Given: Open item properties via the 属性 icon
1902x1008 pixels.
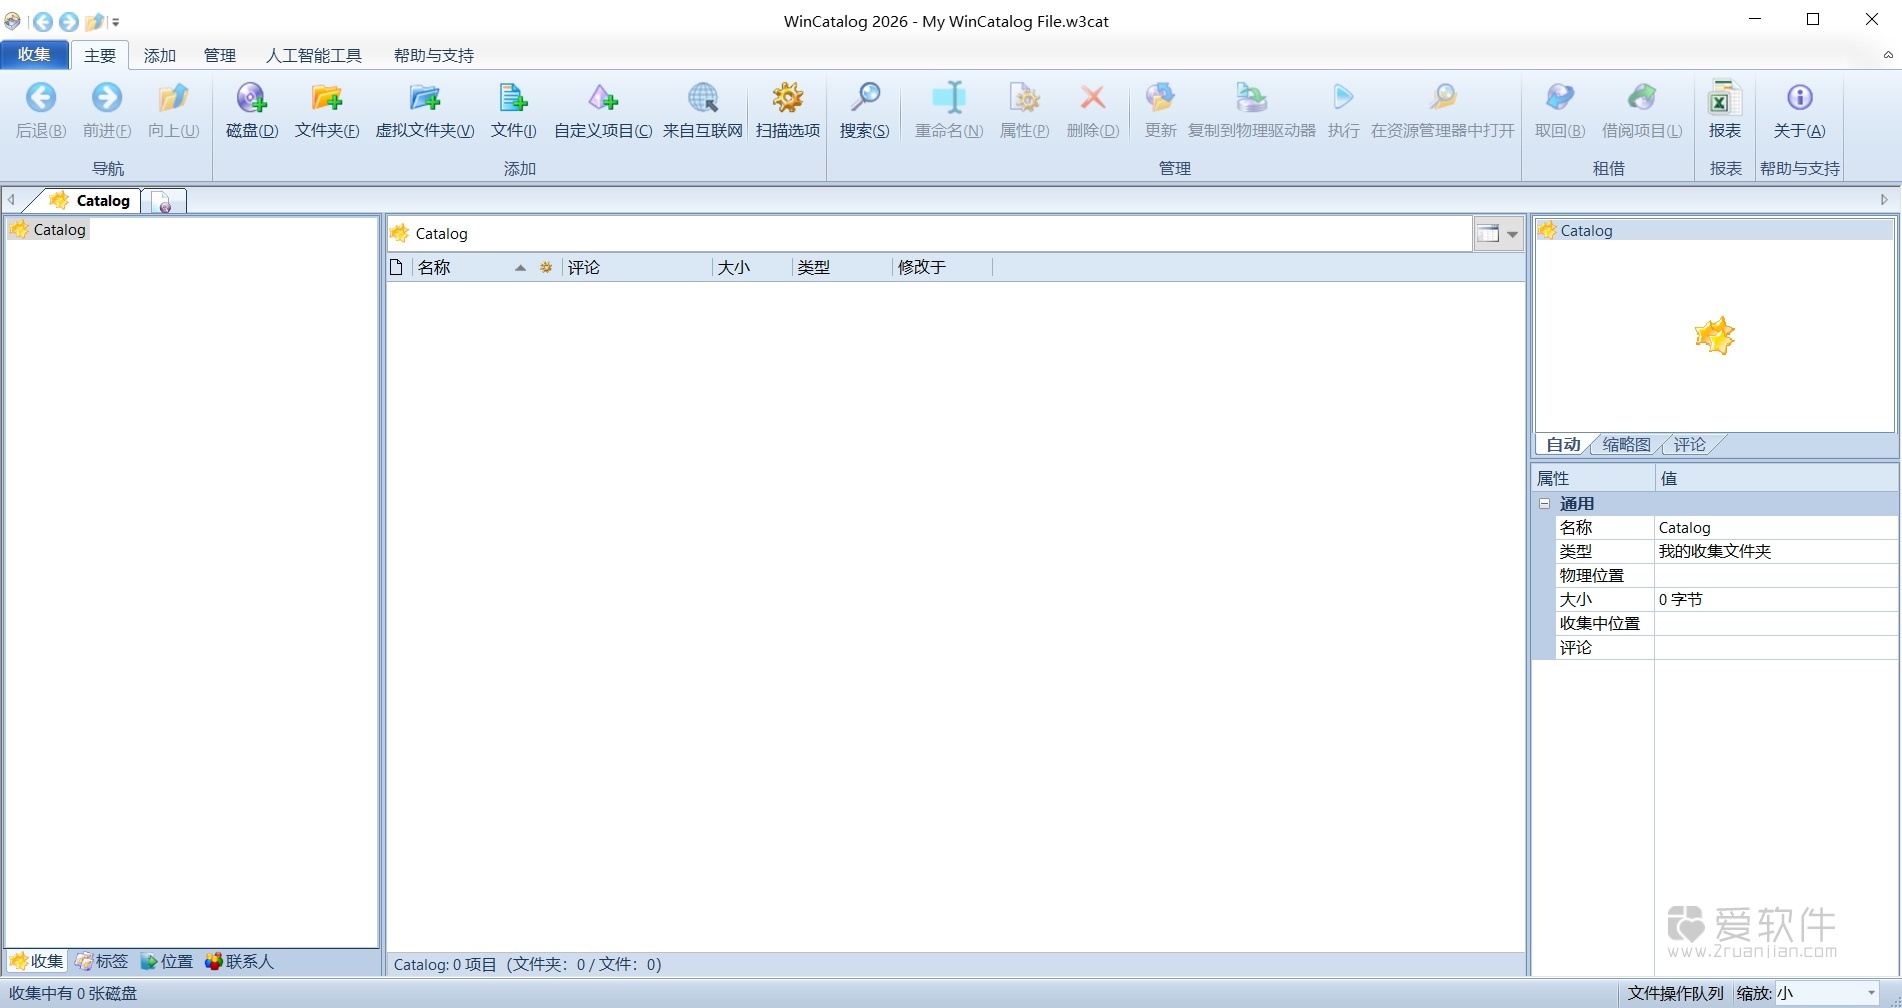Looking at the screenshot, I should (1023, 110).
